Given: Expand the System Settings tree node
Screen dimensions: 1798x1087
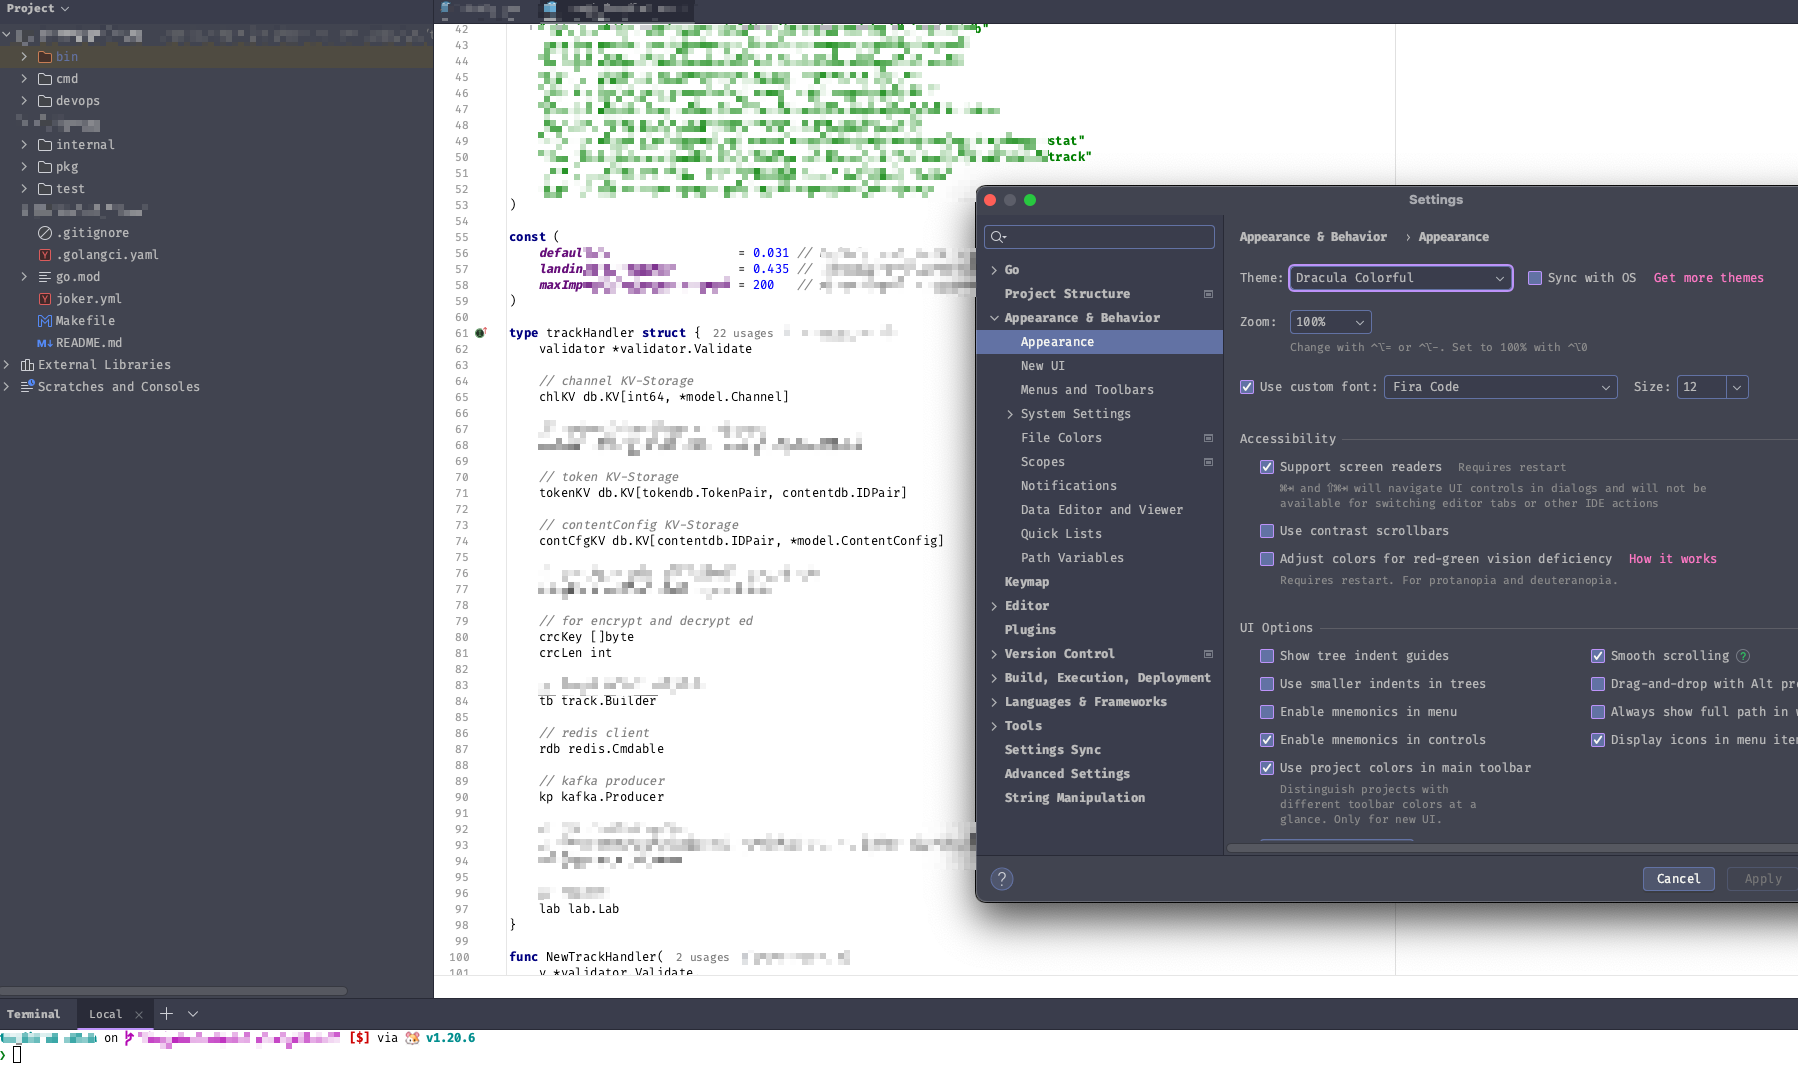Looking at the screenshot, I should (1010, 413).
